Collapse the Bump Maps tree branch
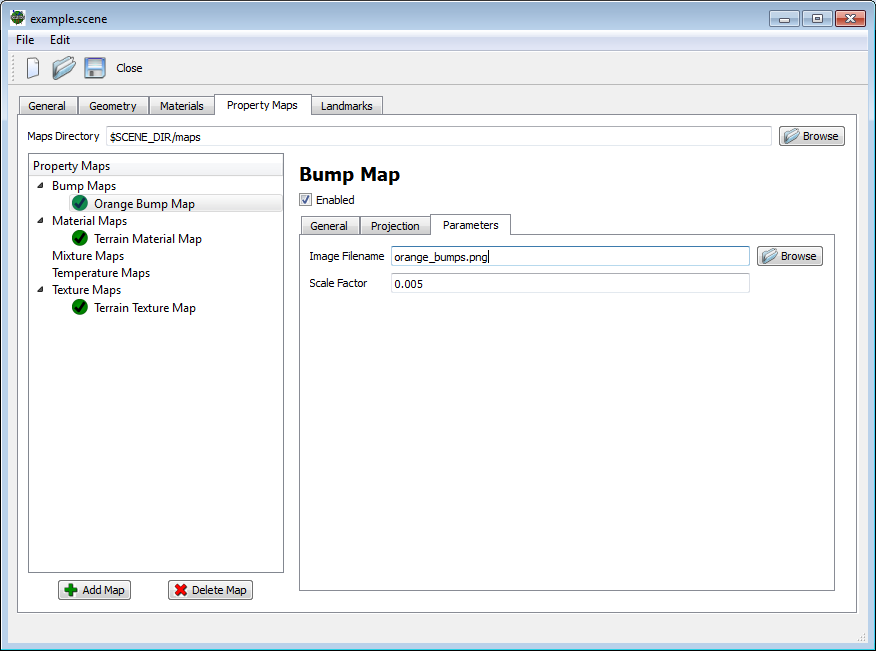Viewport: 876px width, 651px height. (38, 185)
